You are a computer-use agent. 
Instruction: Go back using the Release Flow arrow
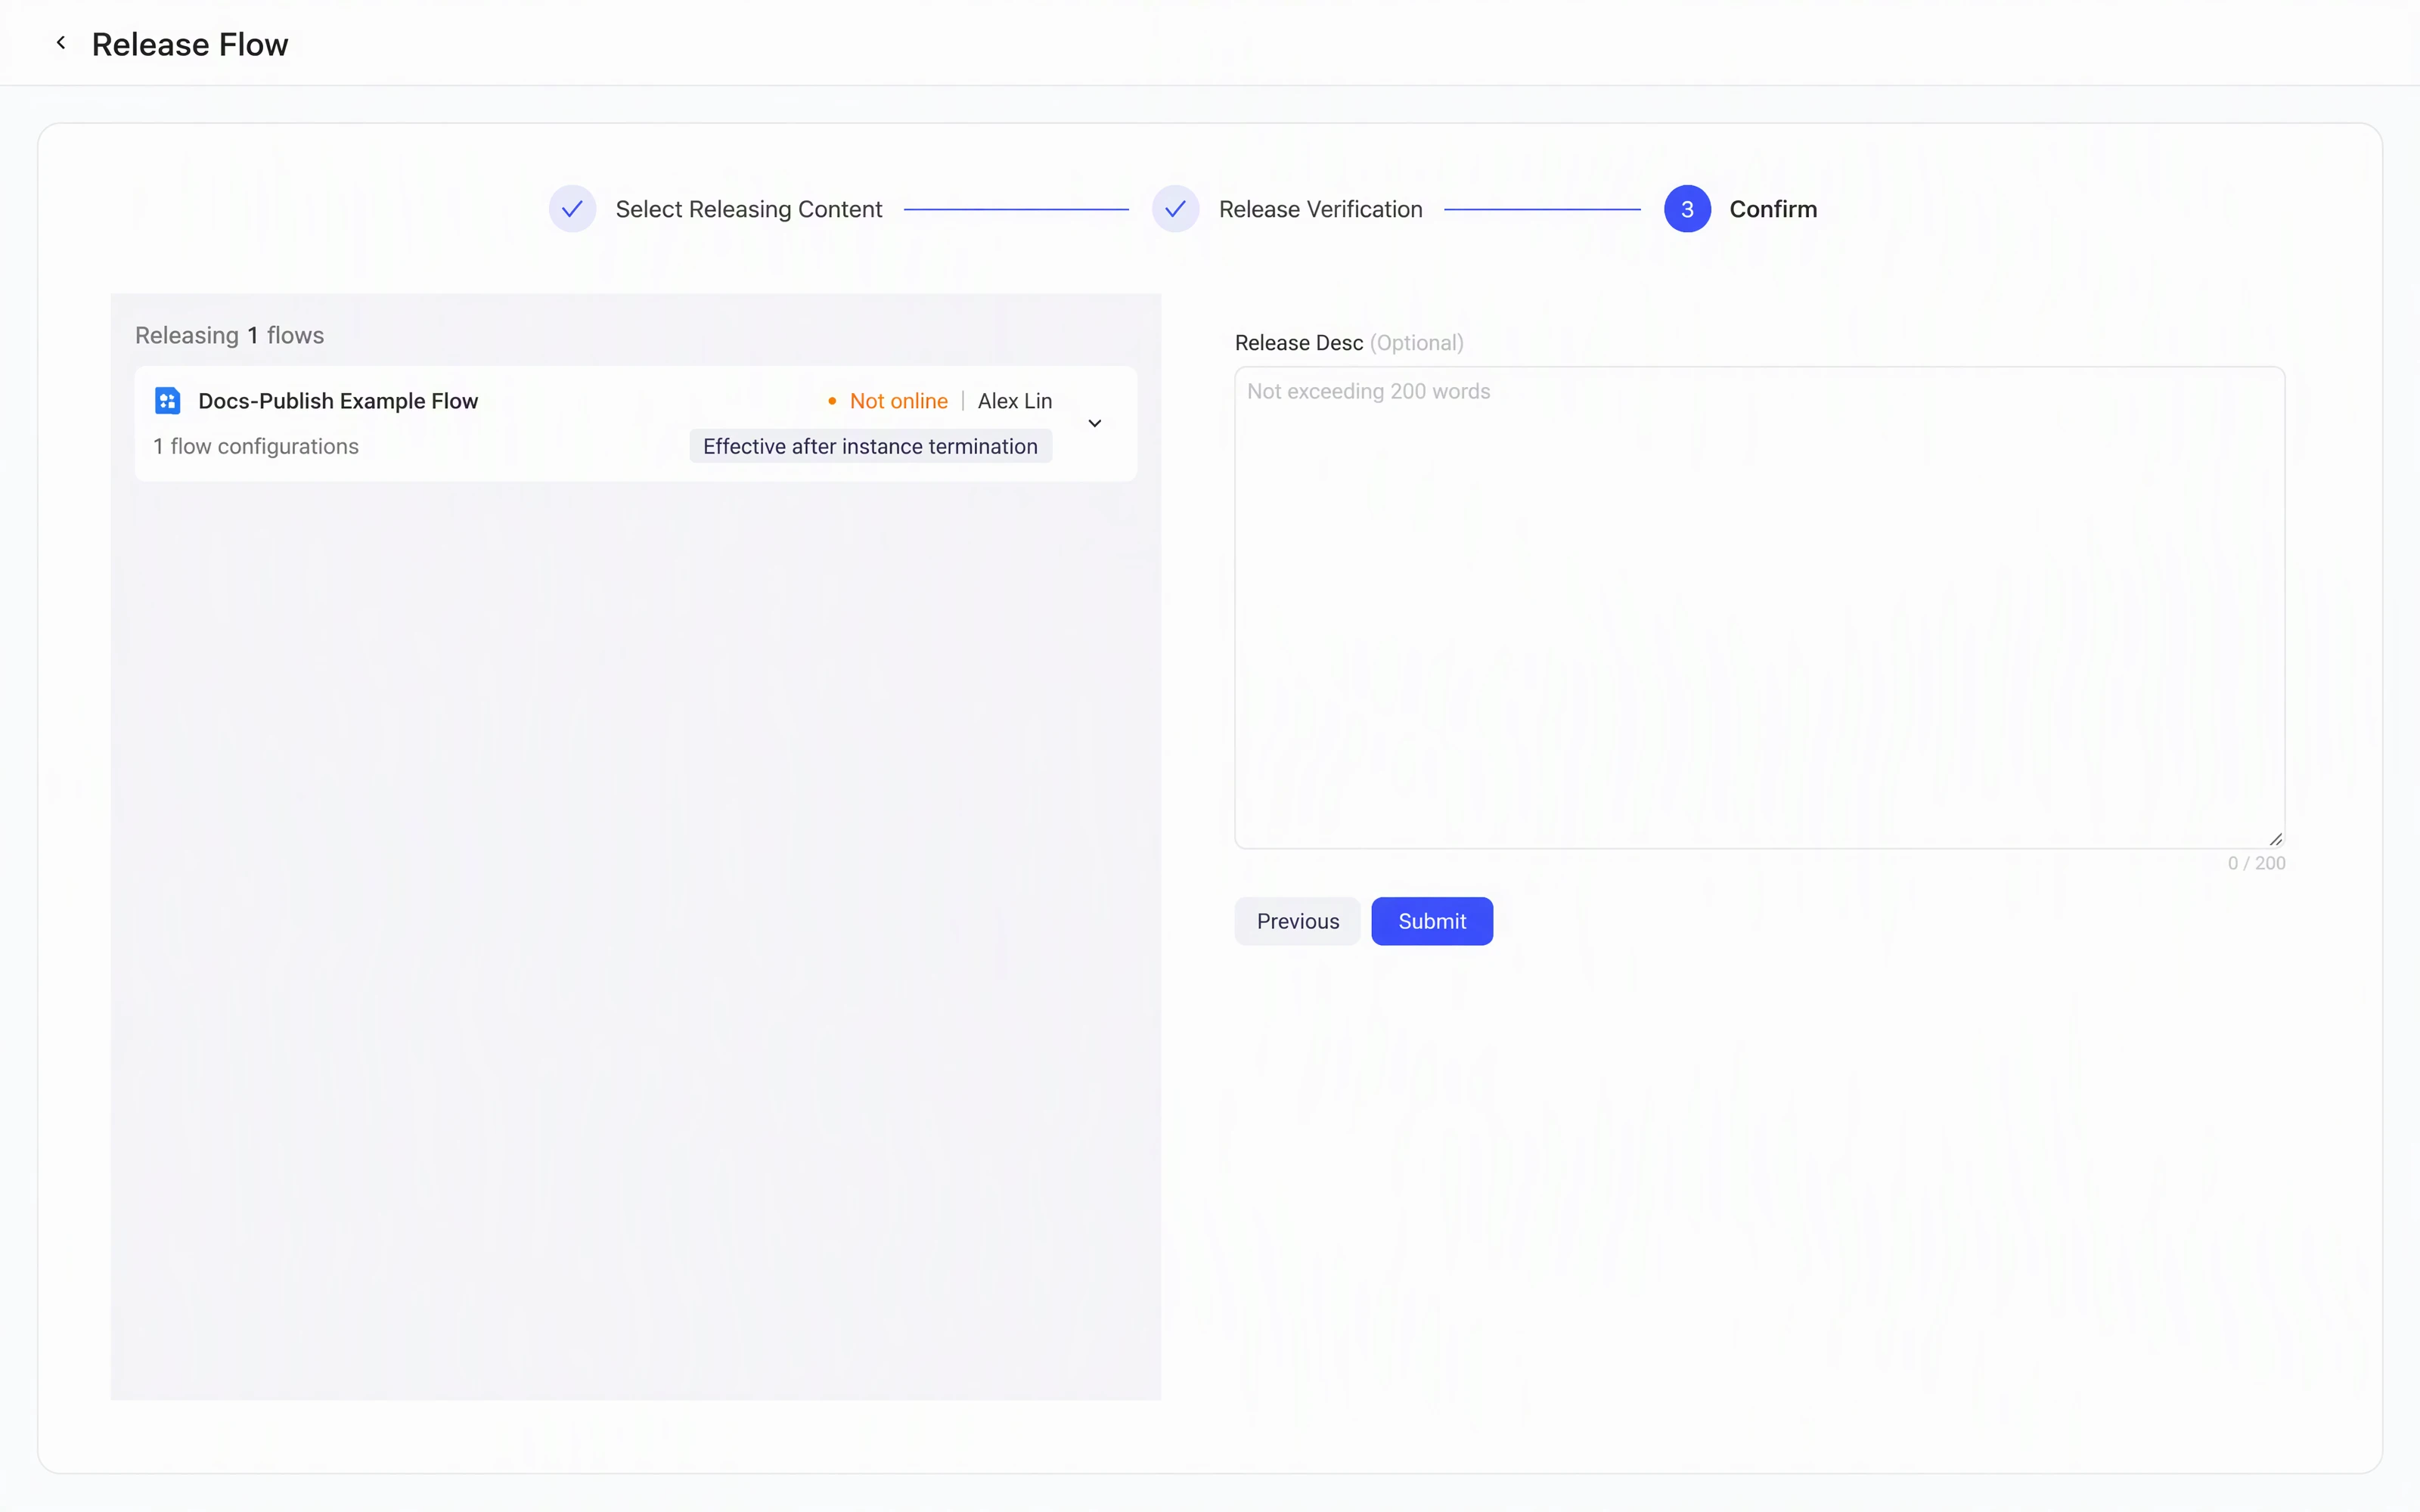click(x=61, y=43)
